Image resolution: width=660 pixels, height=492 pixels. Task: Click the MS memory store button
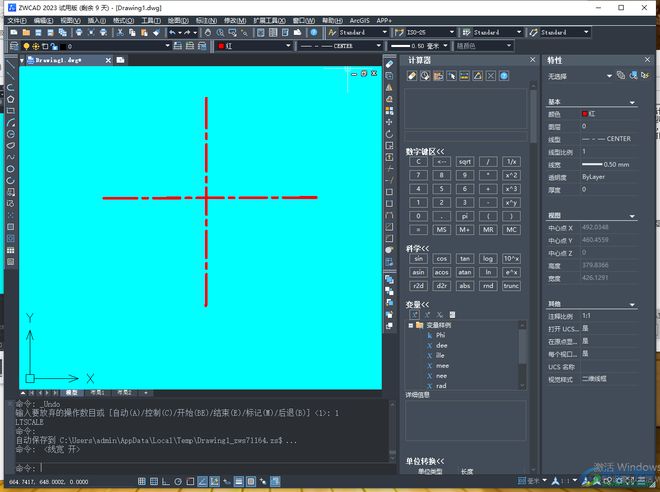coord(441,229)
